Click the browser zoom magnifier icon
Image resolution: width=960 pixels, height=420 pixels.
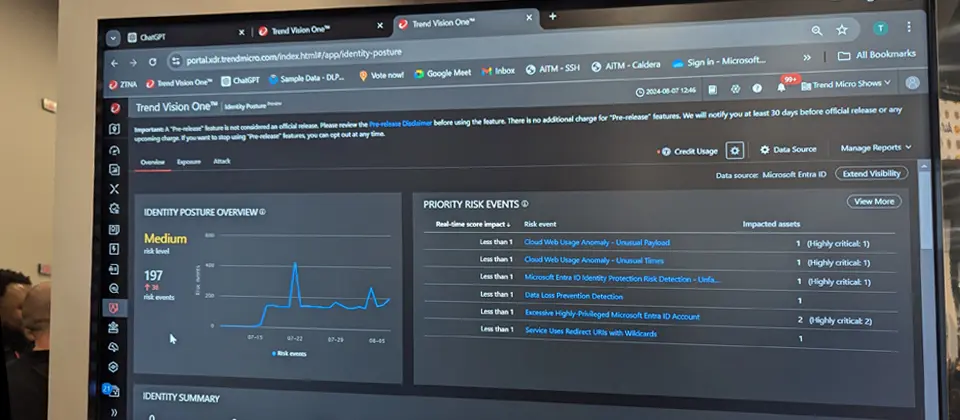point(817,31)
